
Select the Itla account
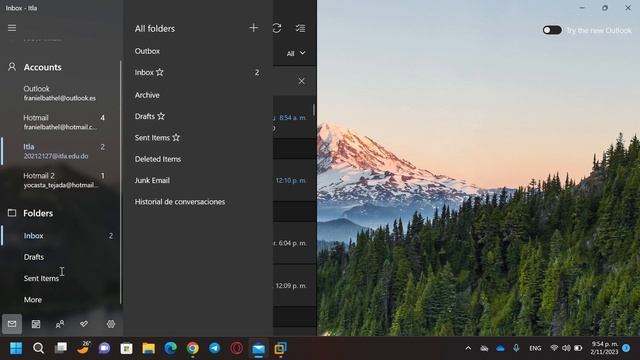[61, 151]
